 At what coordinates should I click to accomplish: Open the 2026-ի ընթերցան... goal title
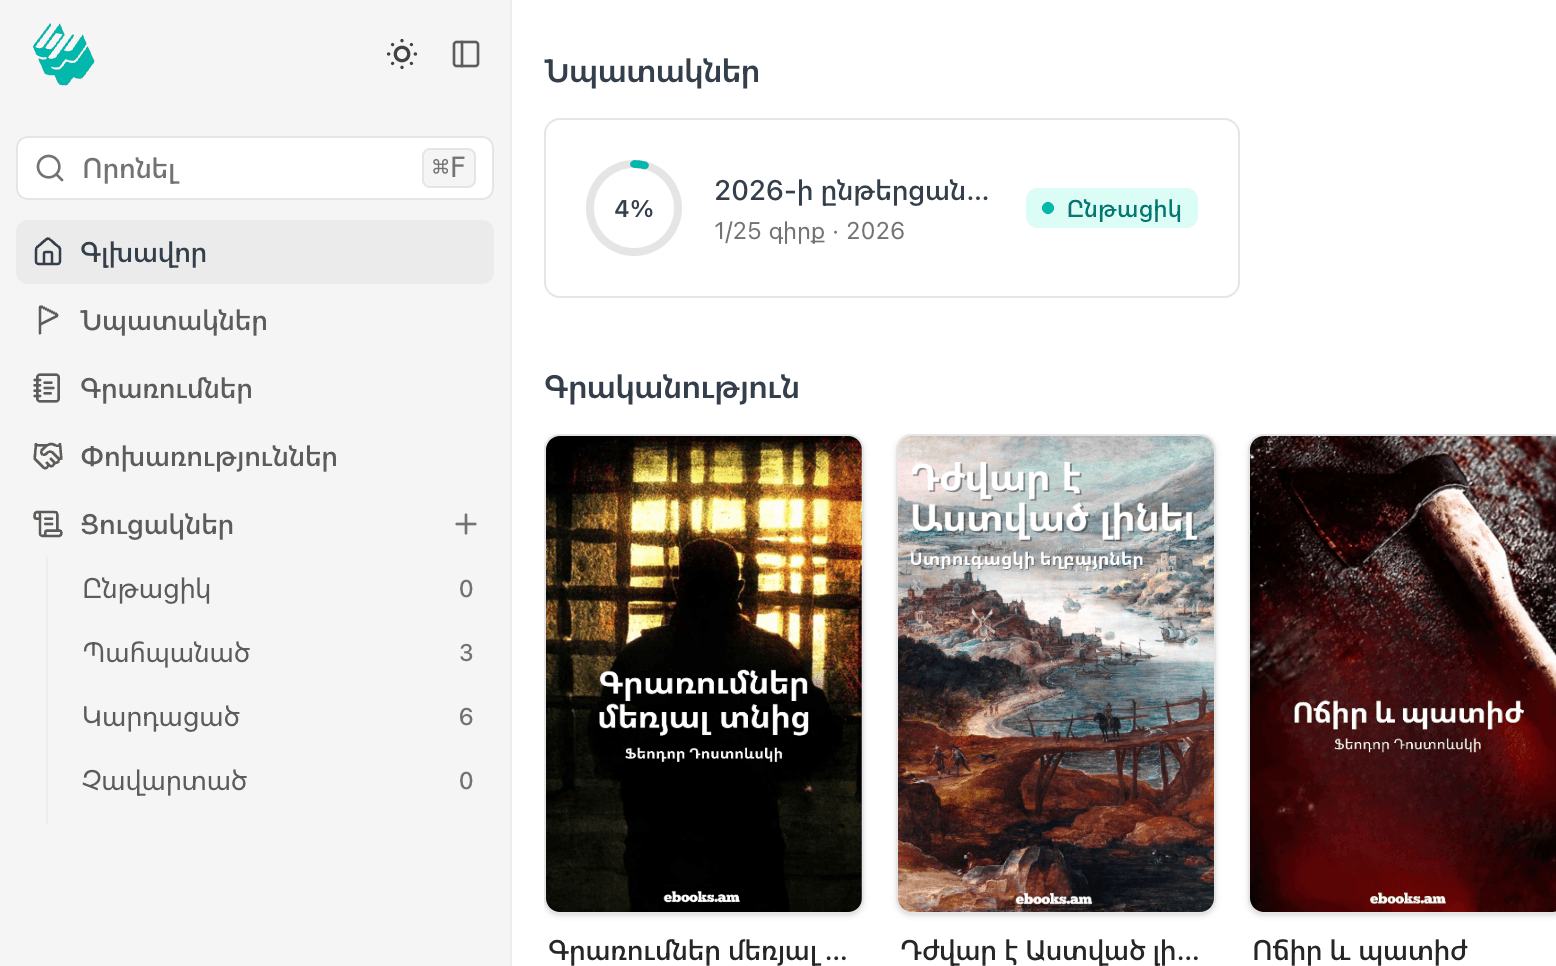point(851,191)
